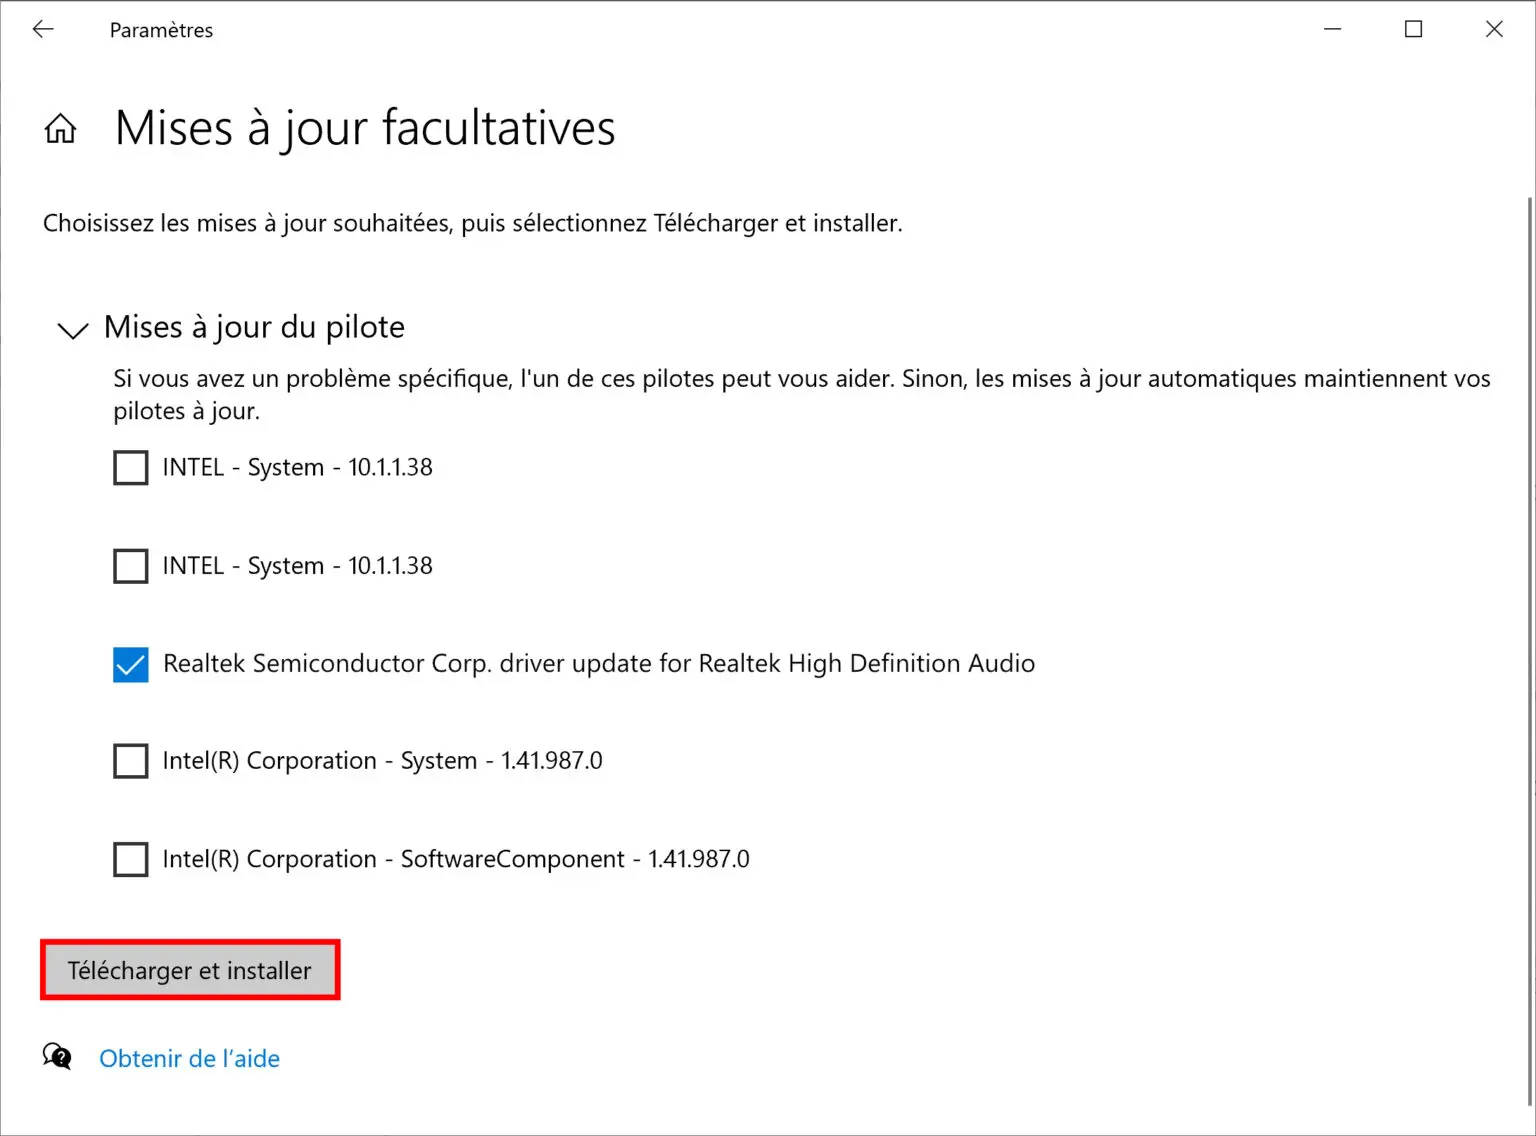Click Télécharger et installer
Screen dimensions: 1536x1136
pyautogui.click(x=189, y=970)
